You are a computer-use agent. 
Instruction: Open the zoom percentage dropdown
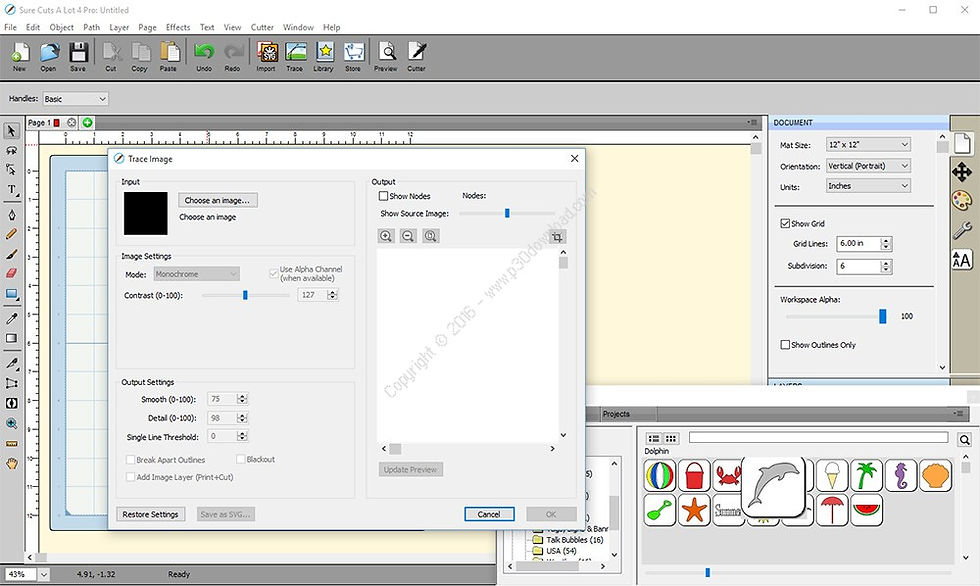(x=44, y=574)
